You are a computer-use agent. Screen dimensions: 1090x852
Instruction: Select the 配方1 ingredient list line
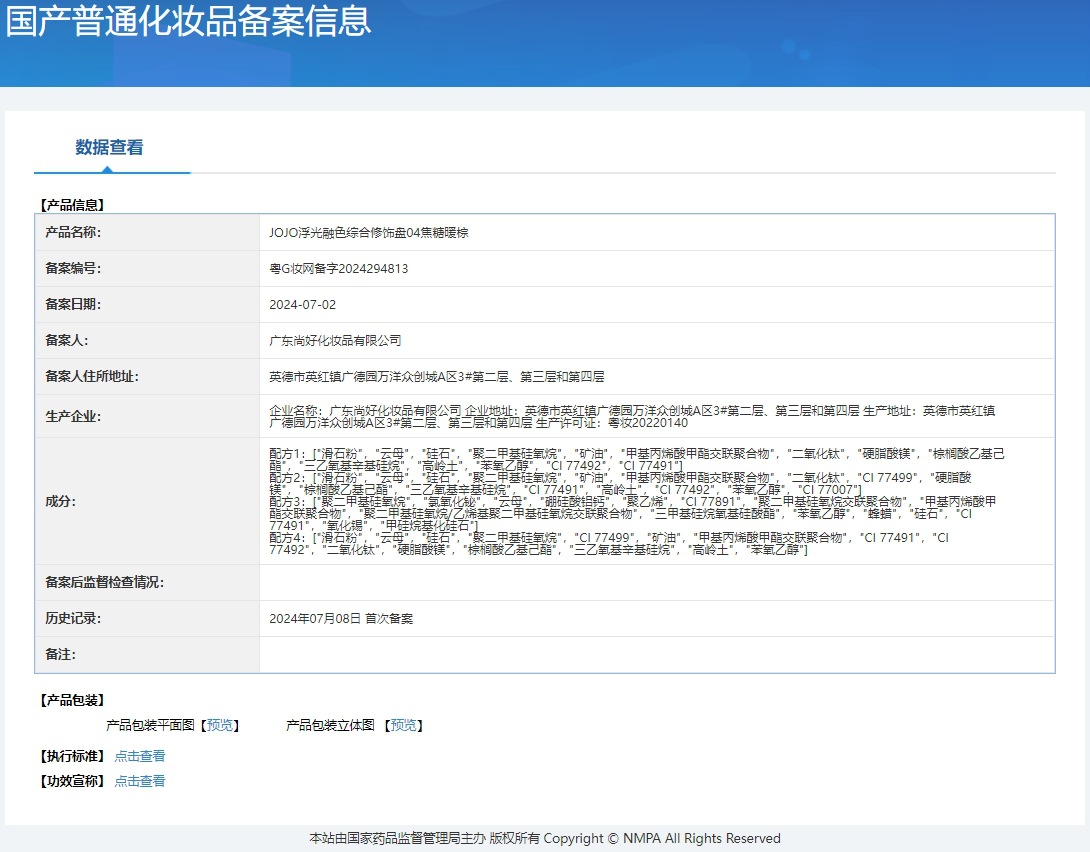coord(637,459)
